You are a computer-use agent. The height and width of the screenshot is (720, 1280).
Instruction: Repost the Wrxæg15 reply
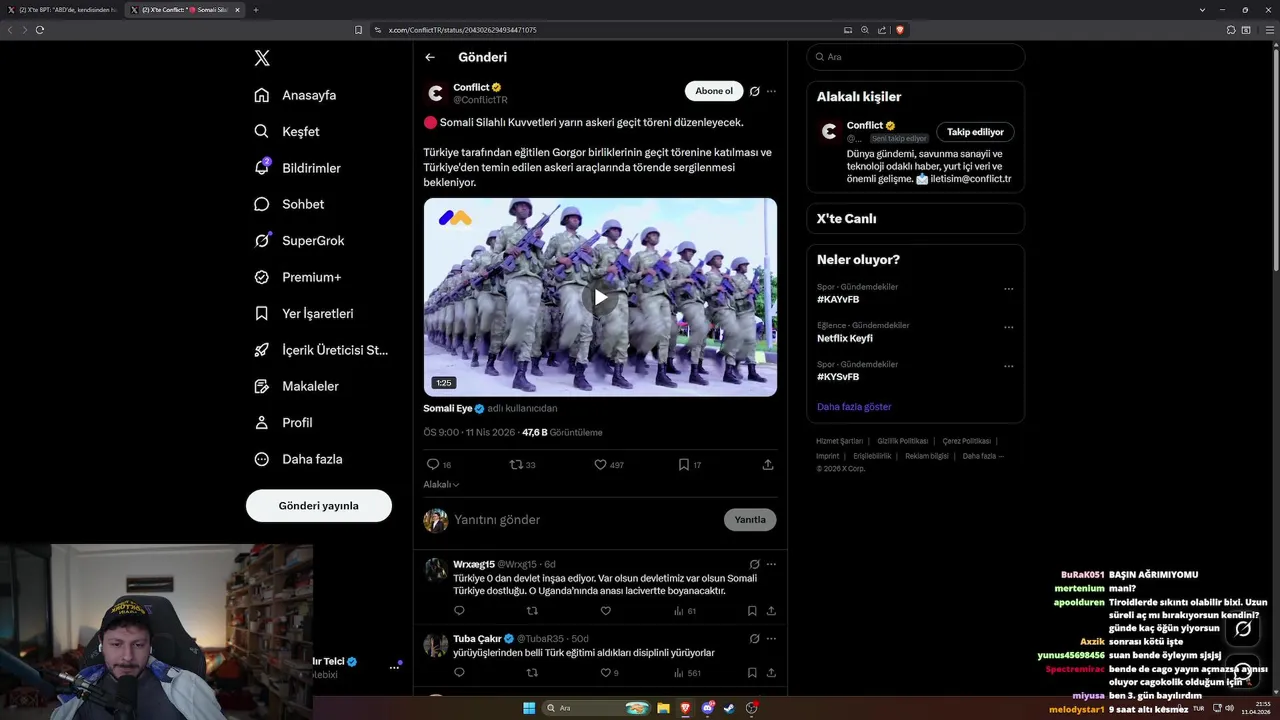(x=532, y=611)
